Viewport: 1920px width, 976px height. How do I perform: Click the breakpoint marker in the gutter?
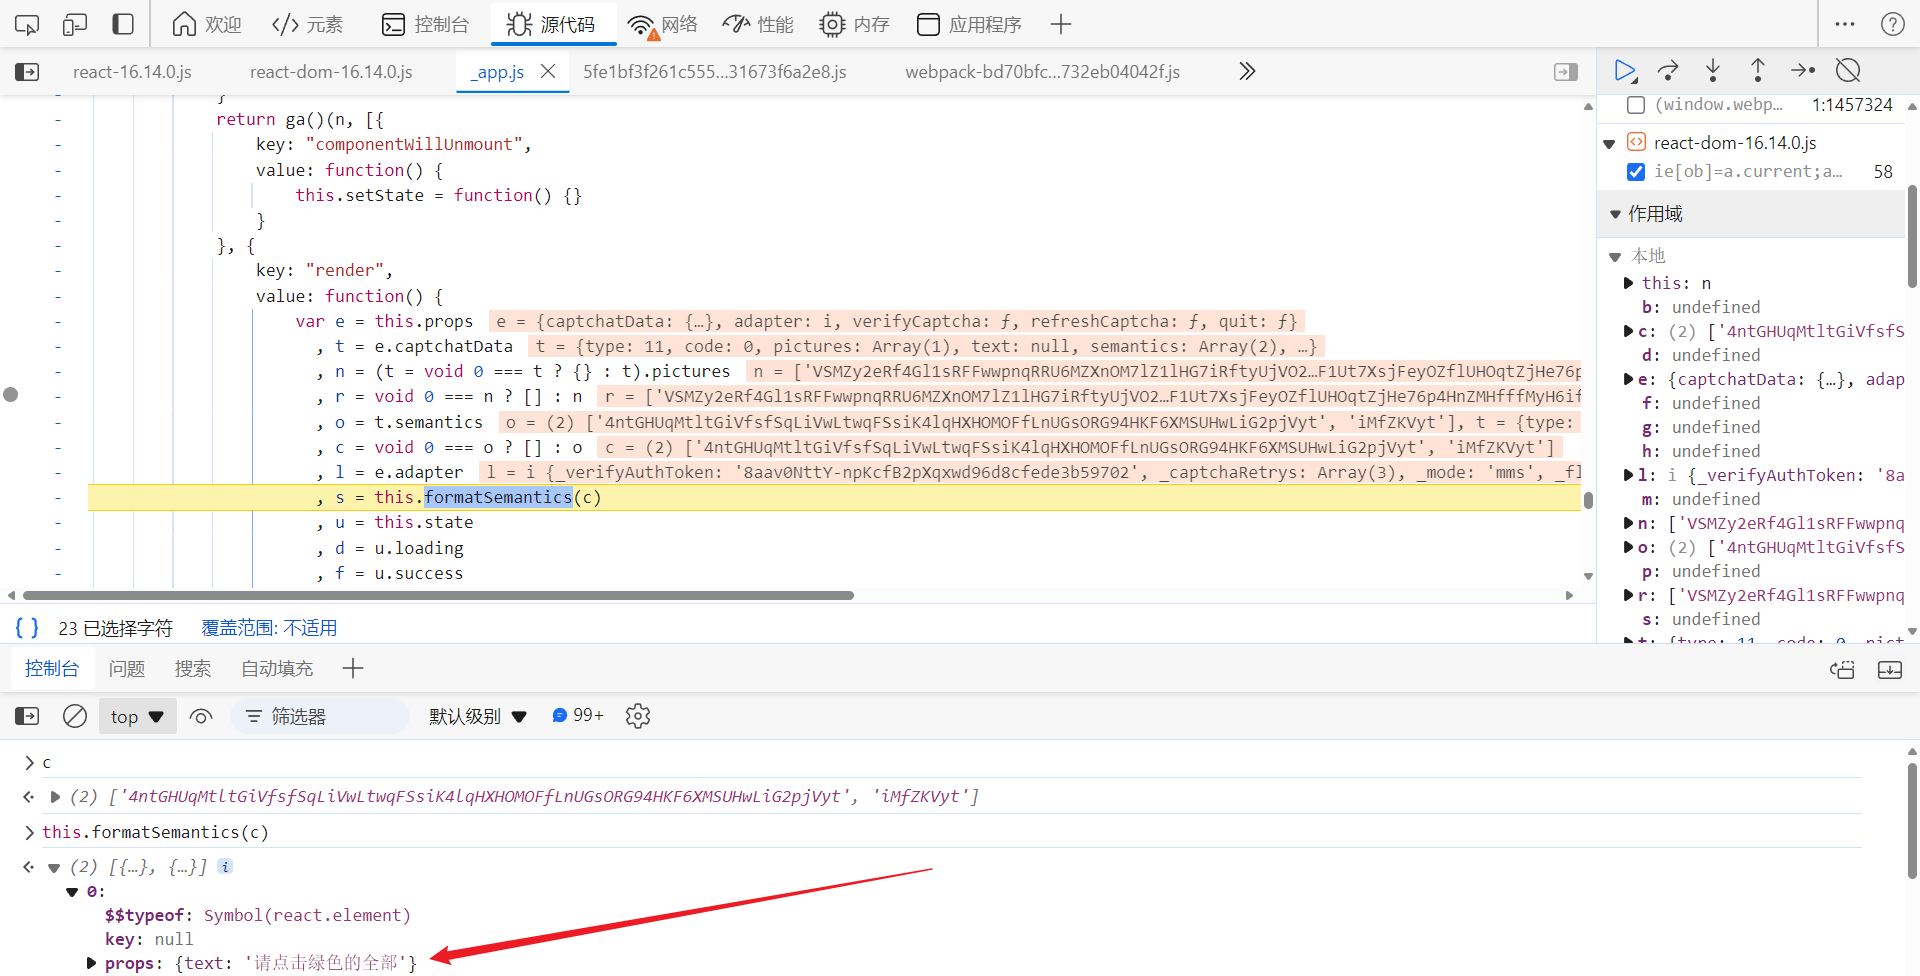tap(11, 394)
